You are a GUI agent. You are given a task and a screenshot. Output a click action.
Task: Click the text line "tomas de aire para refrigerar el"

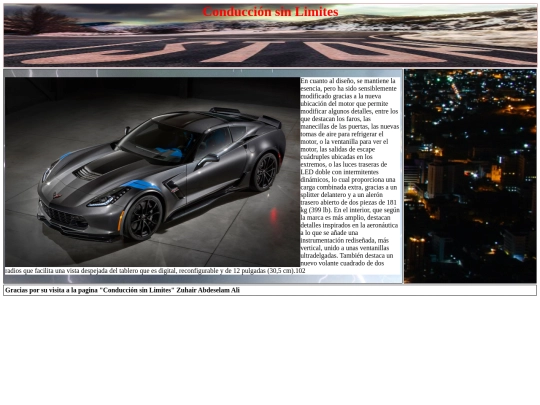tap(342, 134)
